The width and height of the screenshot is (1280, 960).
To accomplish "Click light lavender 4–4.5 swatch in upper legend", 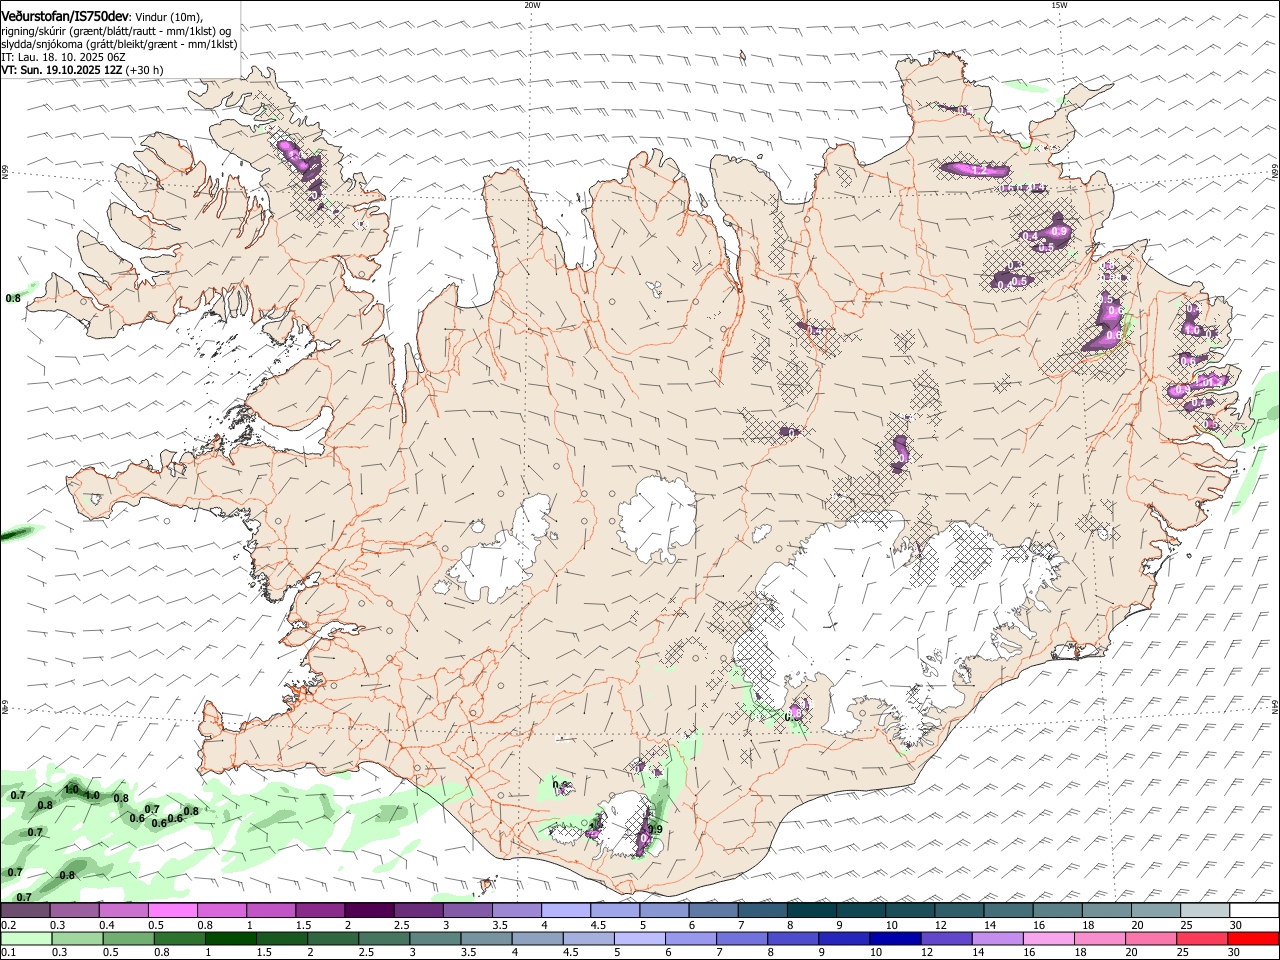I will point(566,911).
